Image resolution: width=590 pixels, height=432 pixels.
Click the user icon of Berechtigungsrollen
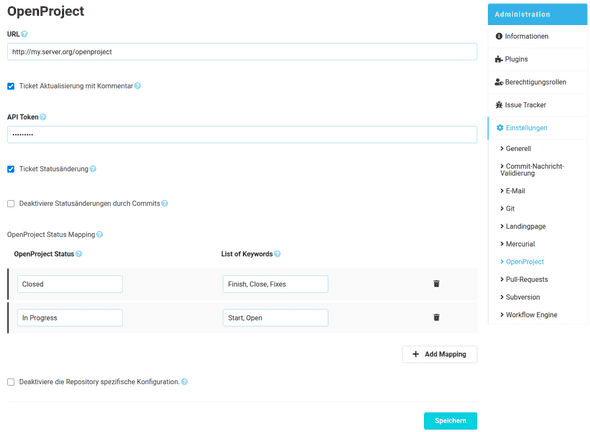click(499, 82)
